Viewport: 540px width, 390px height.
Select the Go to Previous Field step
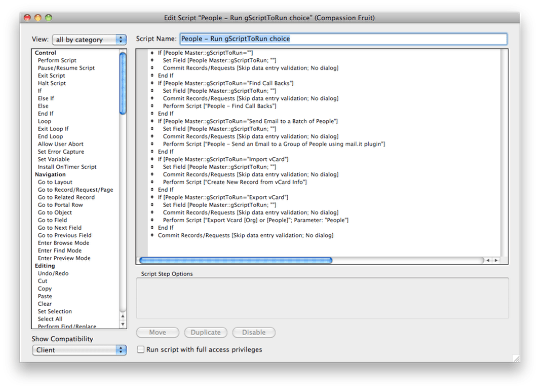(x=65, y=235)
